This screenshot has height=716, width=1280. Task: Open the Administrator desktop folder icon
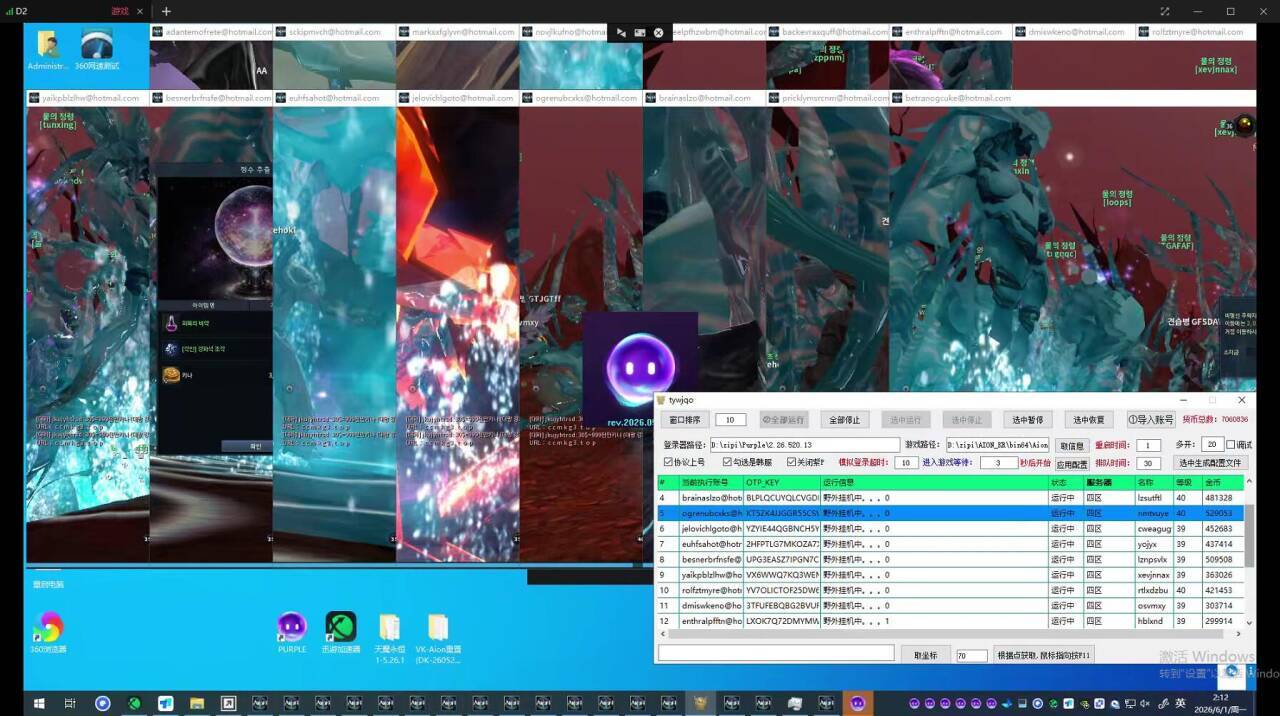[x=48, y=50]
